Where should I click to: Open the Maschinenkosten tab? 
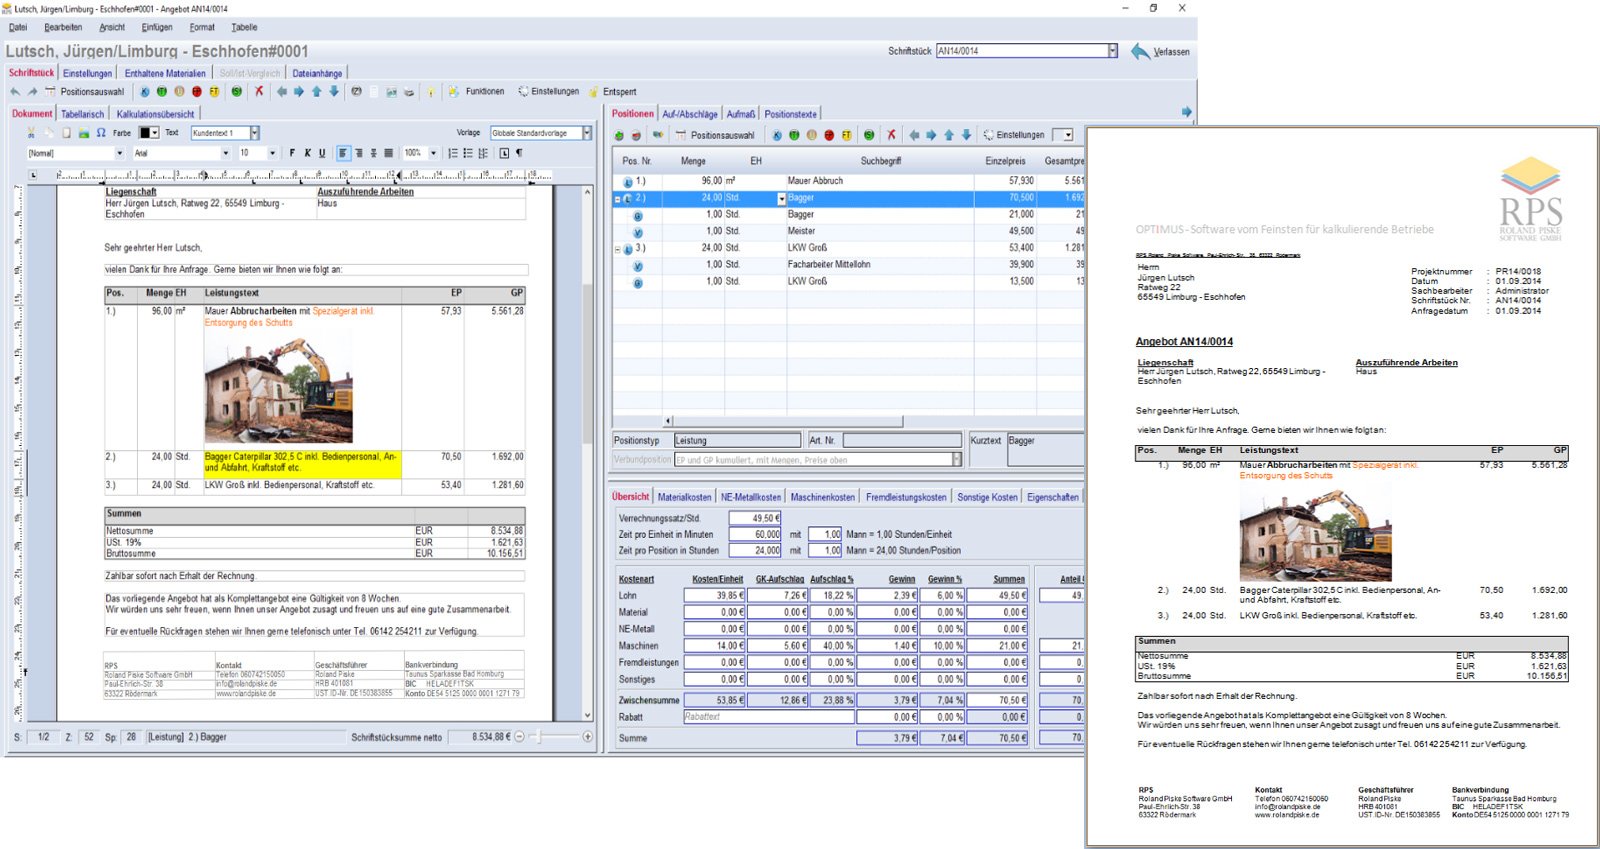click(x=822, y=497)
